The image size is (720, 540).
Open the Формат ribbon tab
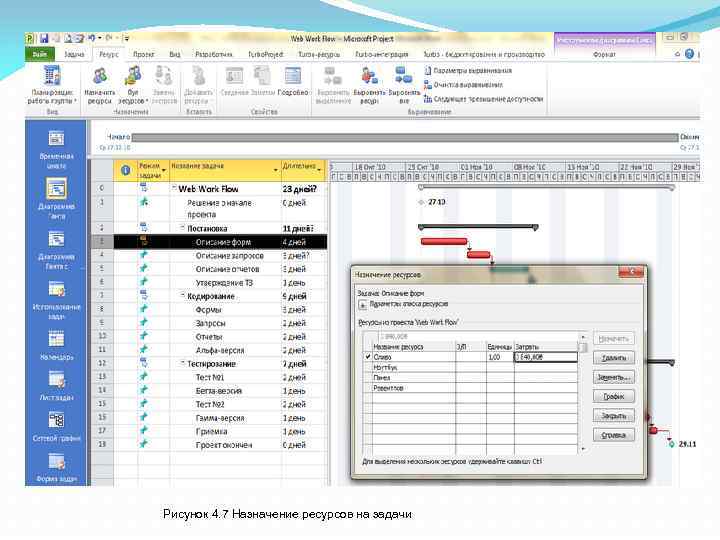click(604, 54)
